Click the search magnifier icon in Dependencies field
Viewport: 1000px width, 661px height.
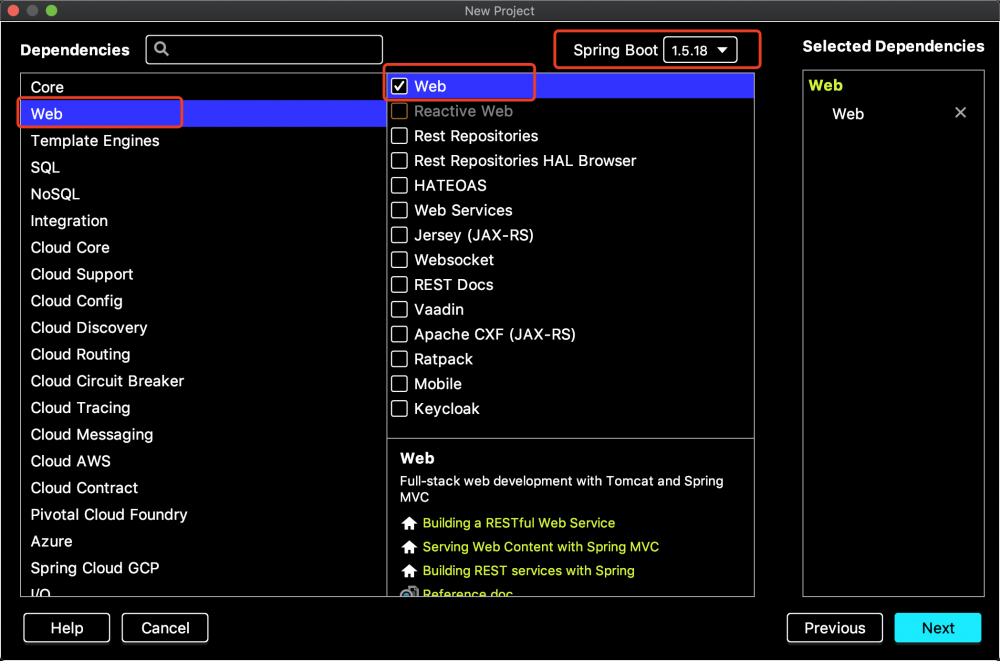161,48
